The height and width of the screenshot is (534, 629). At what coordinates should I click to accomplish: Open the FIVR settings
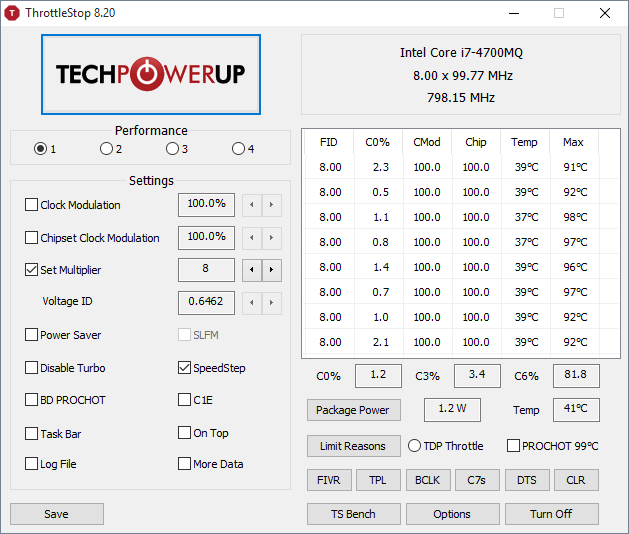click(329, 480)
